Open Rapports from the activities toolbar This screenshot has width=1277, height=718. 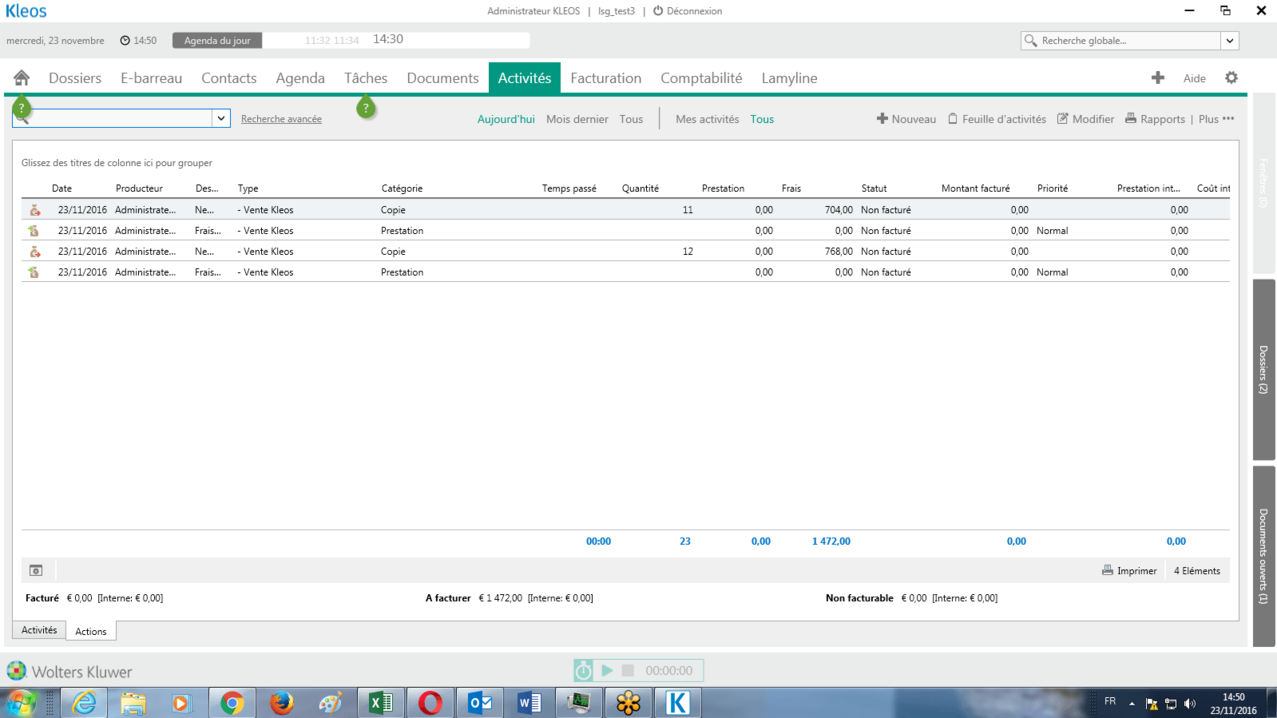(1154, 119)
